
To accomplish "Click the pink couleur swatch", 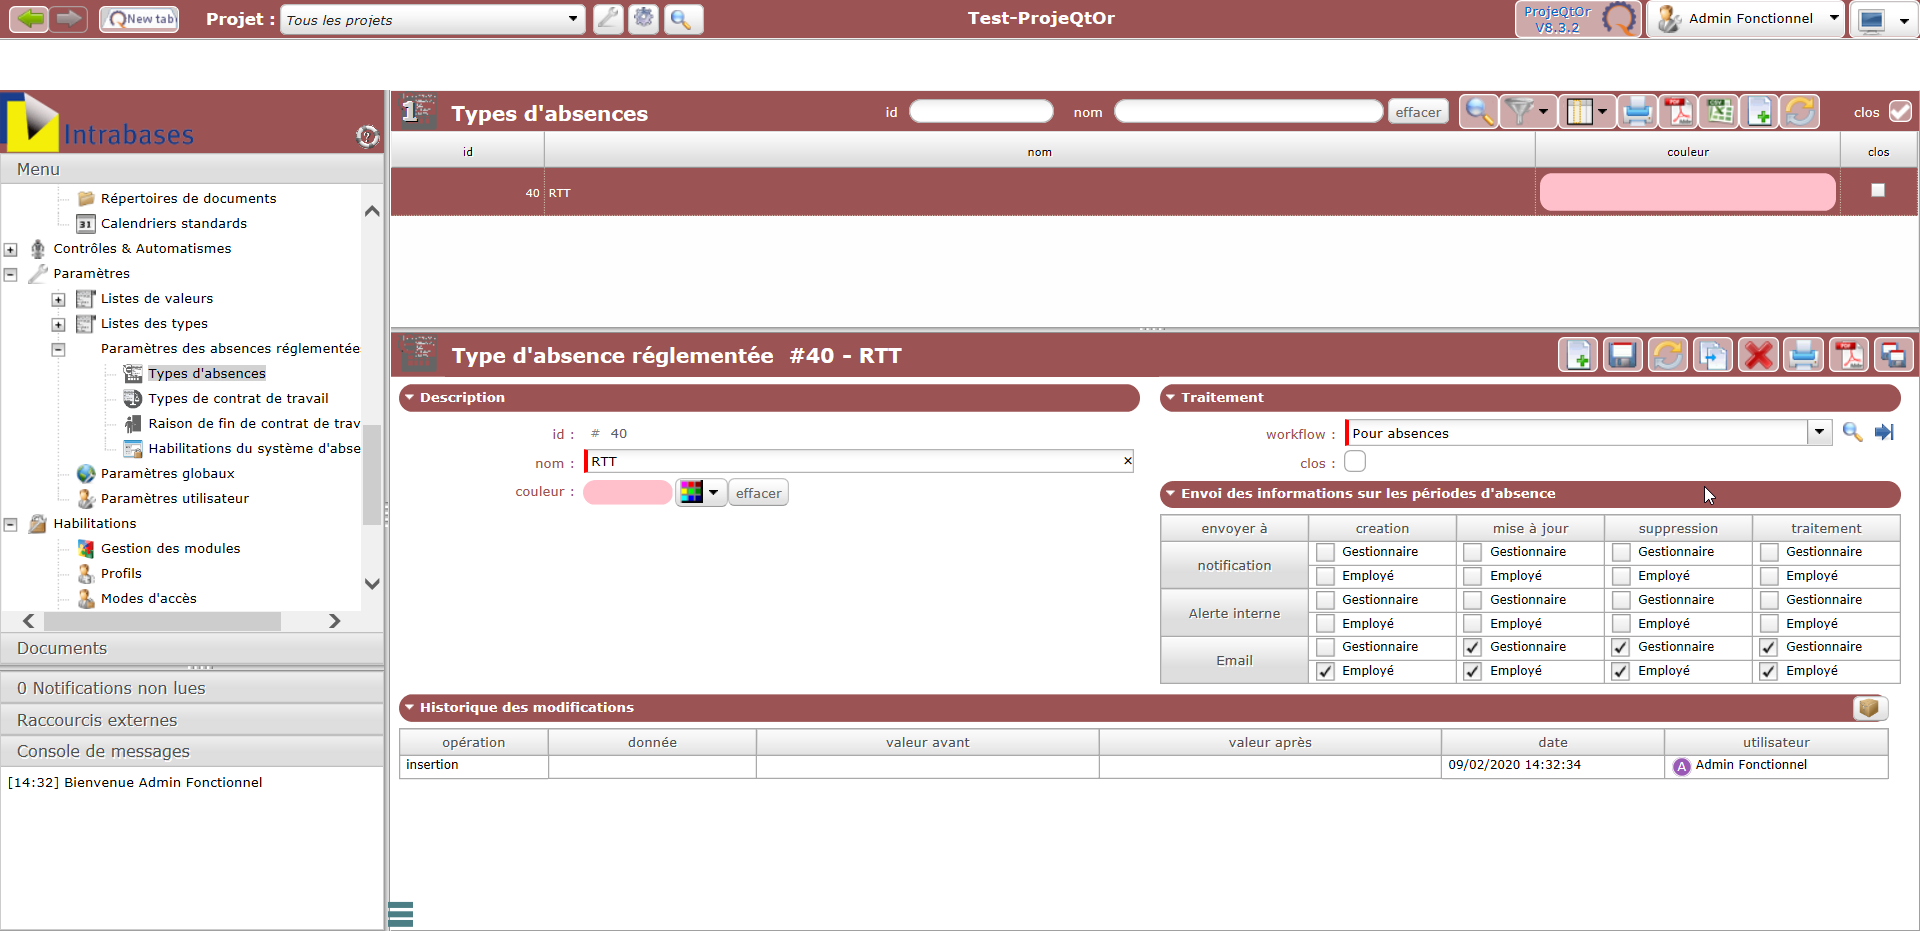I will coord(627,493).
